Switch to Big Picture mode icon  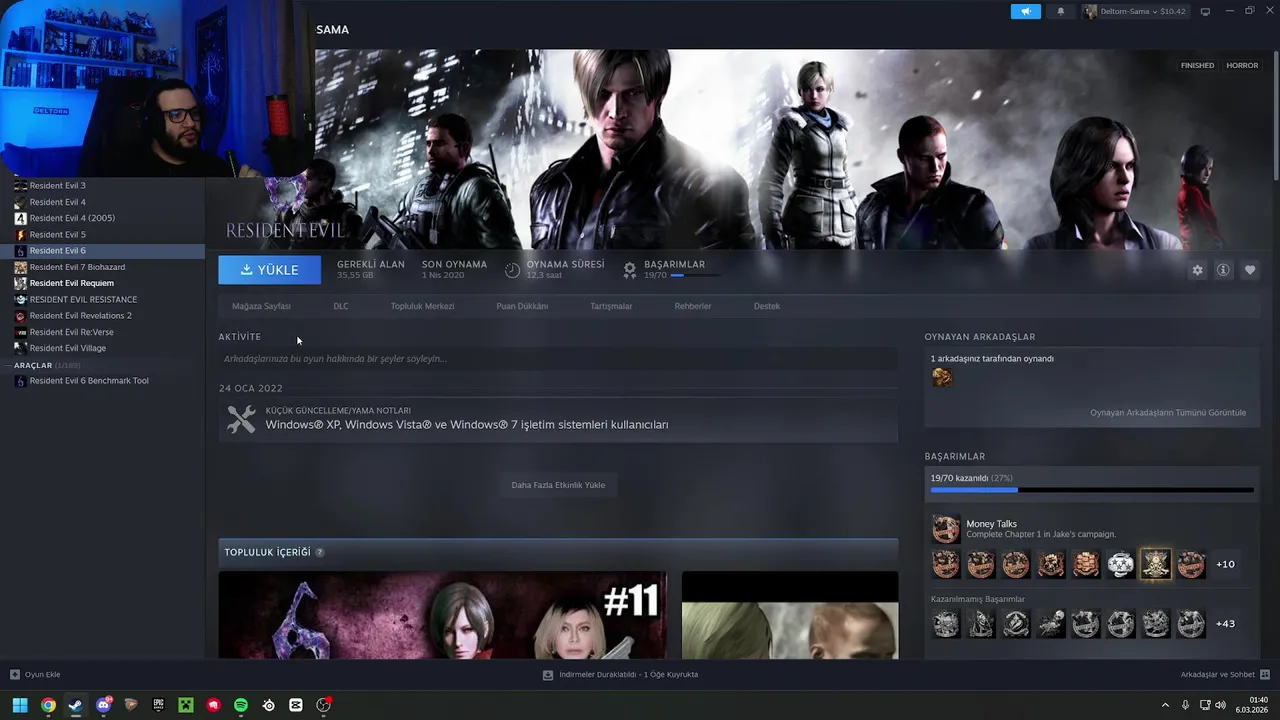click(x=1205, y=11)
